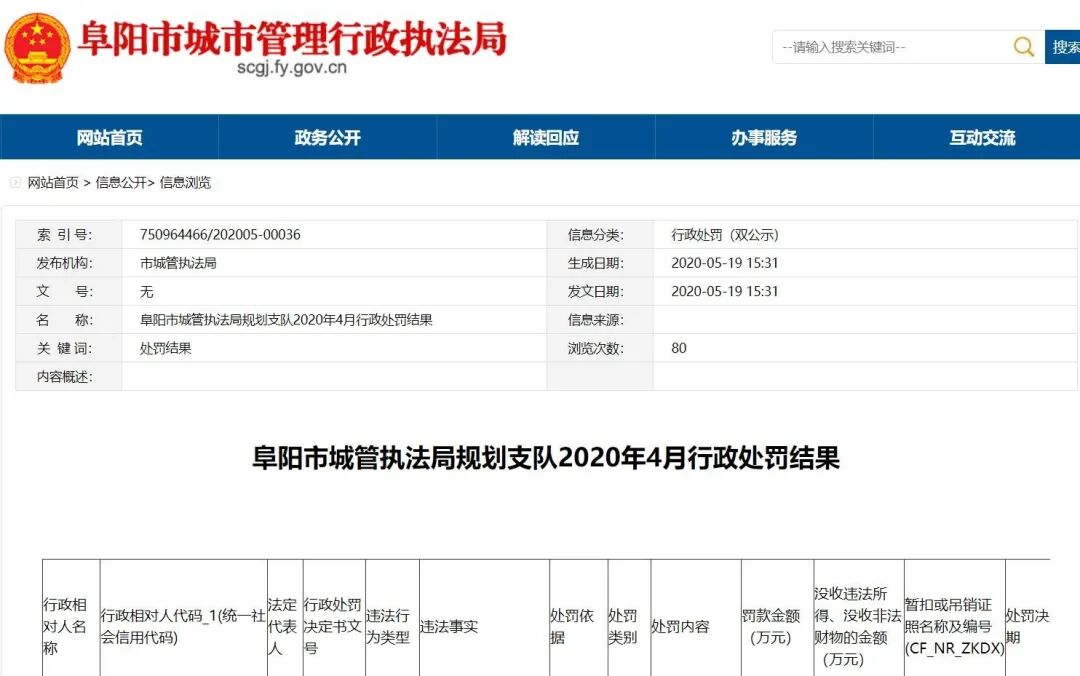The width and height of the screenshot is (1080, 676).
Task: Click the view count value 80
Action: coord(679,348)
